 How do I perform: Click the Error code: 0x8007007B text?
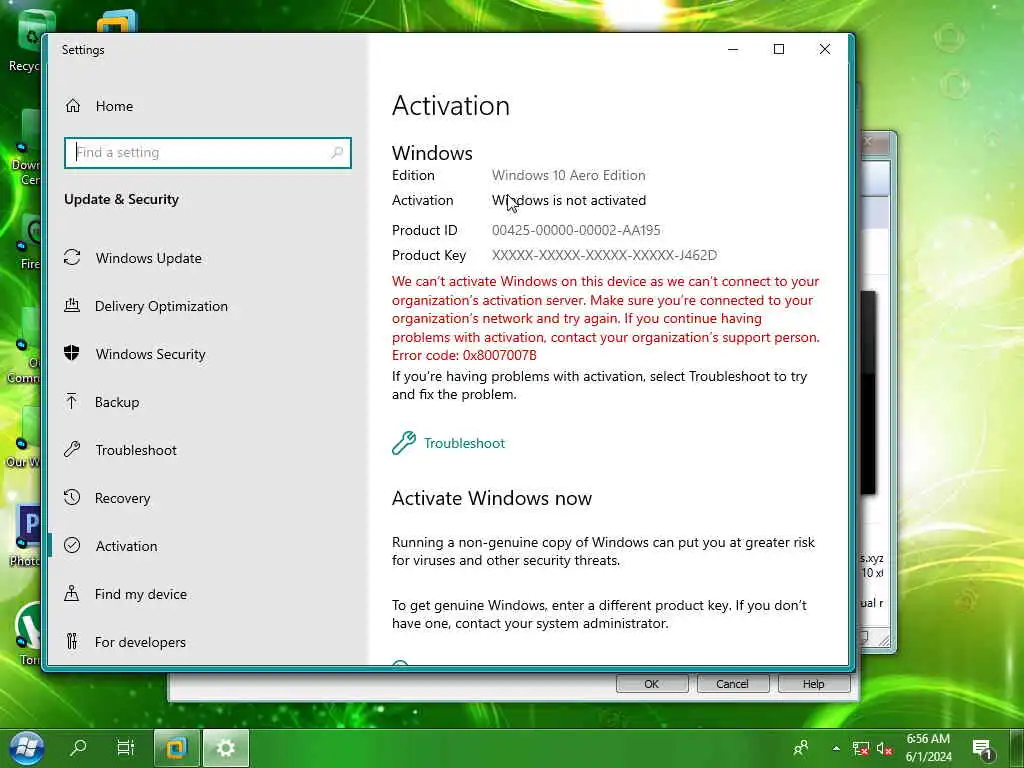[x=464, y=355]
